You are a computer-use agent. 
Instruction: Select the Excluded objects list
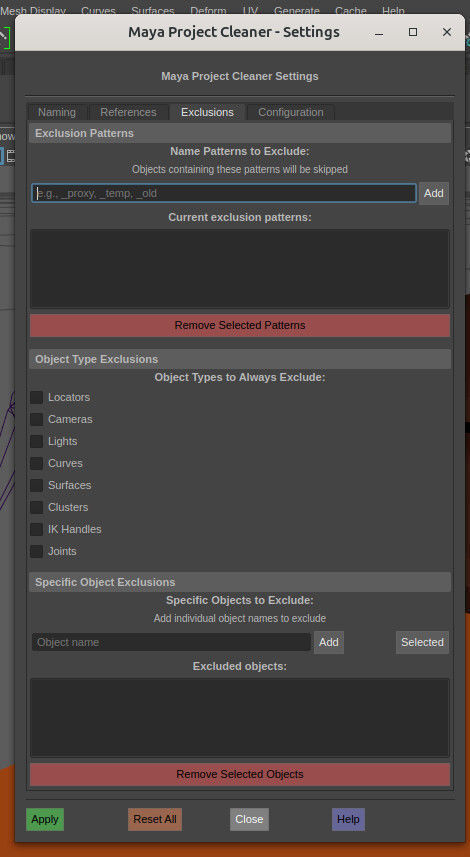coord(240,718)
